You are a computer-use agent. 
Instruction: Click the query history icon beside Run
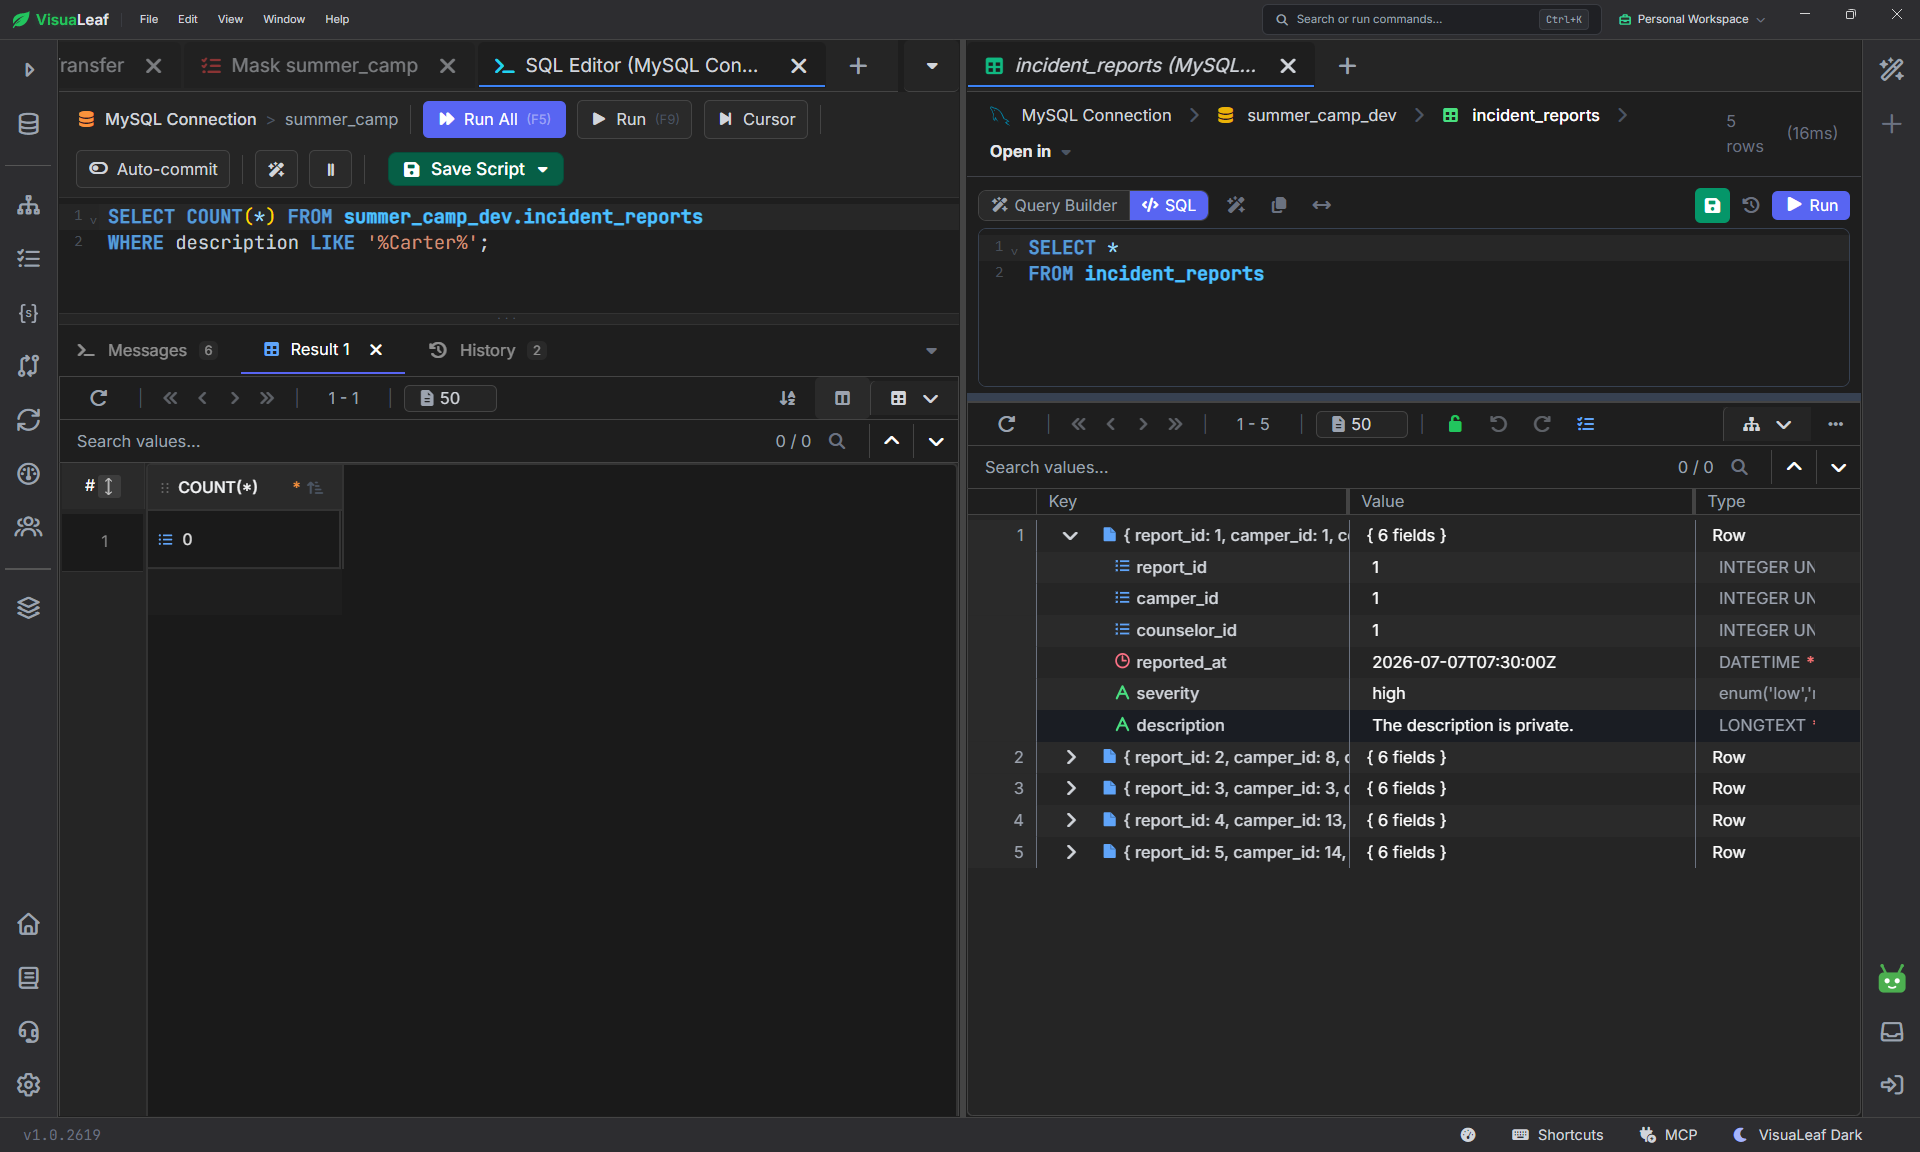[x=1751, y=205]
